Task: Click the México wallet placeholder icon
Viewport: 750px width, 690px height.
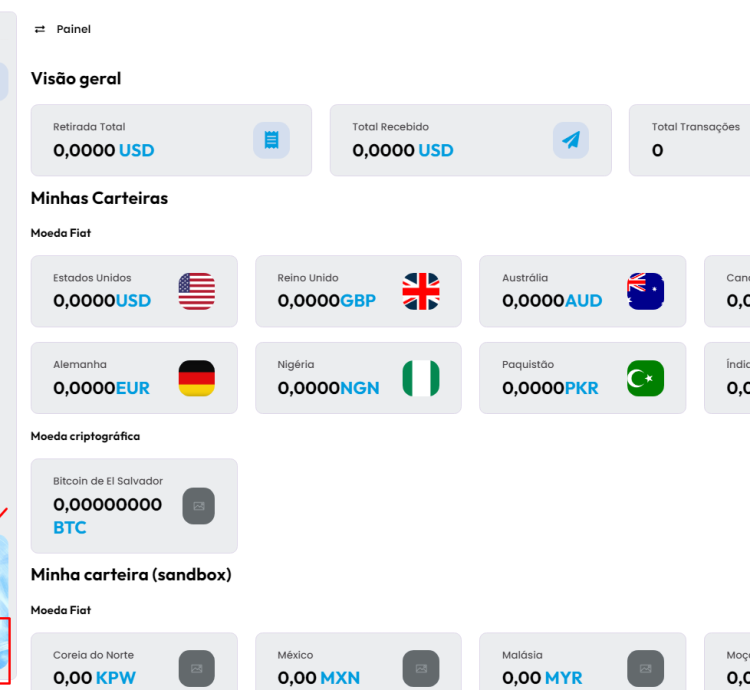Action: 421,668
